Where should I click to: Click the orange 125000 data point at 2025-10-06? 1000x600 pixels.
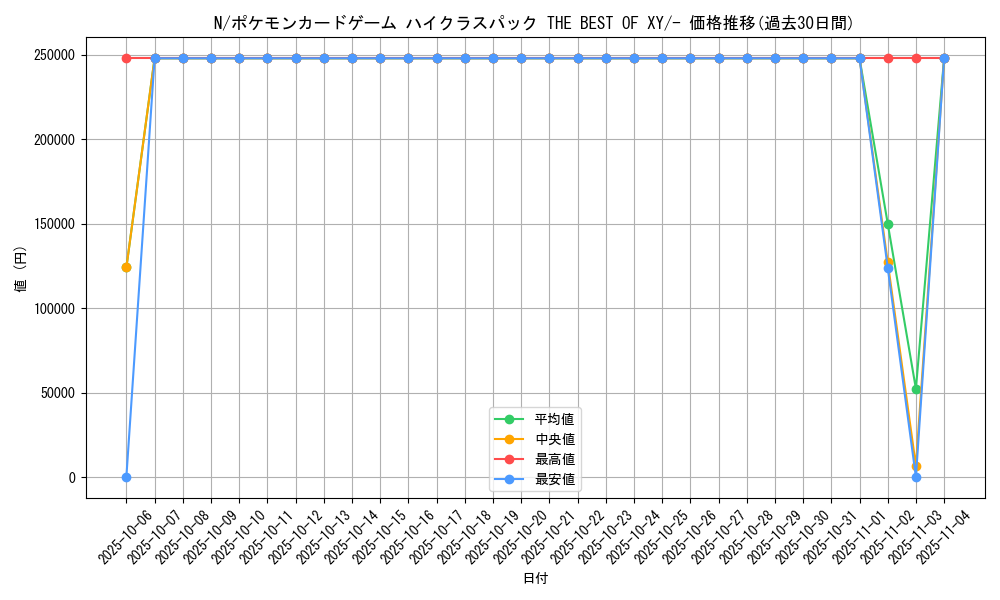(124, 267)
